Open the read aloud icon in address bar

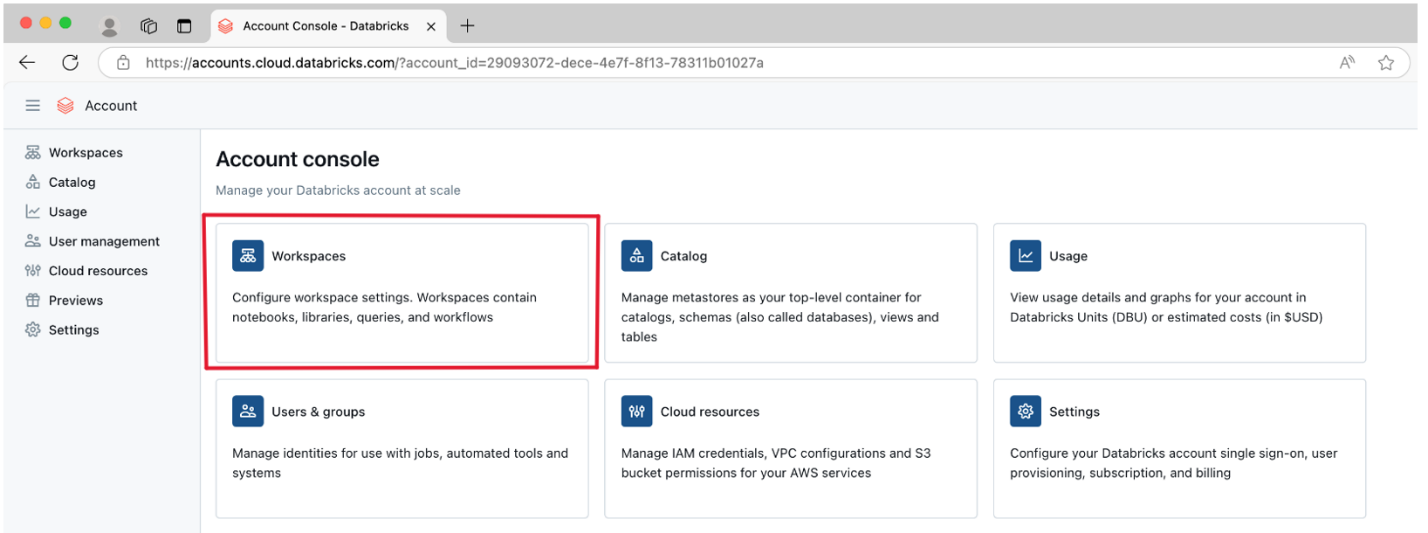pyautogui.click(x=1347, y=62)
